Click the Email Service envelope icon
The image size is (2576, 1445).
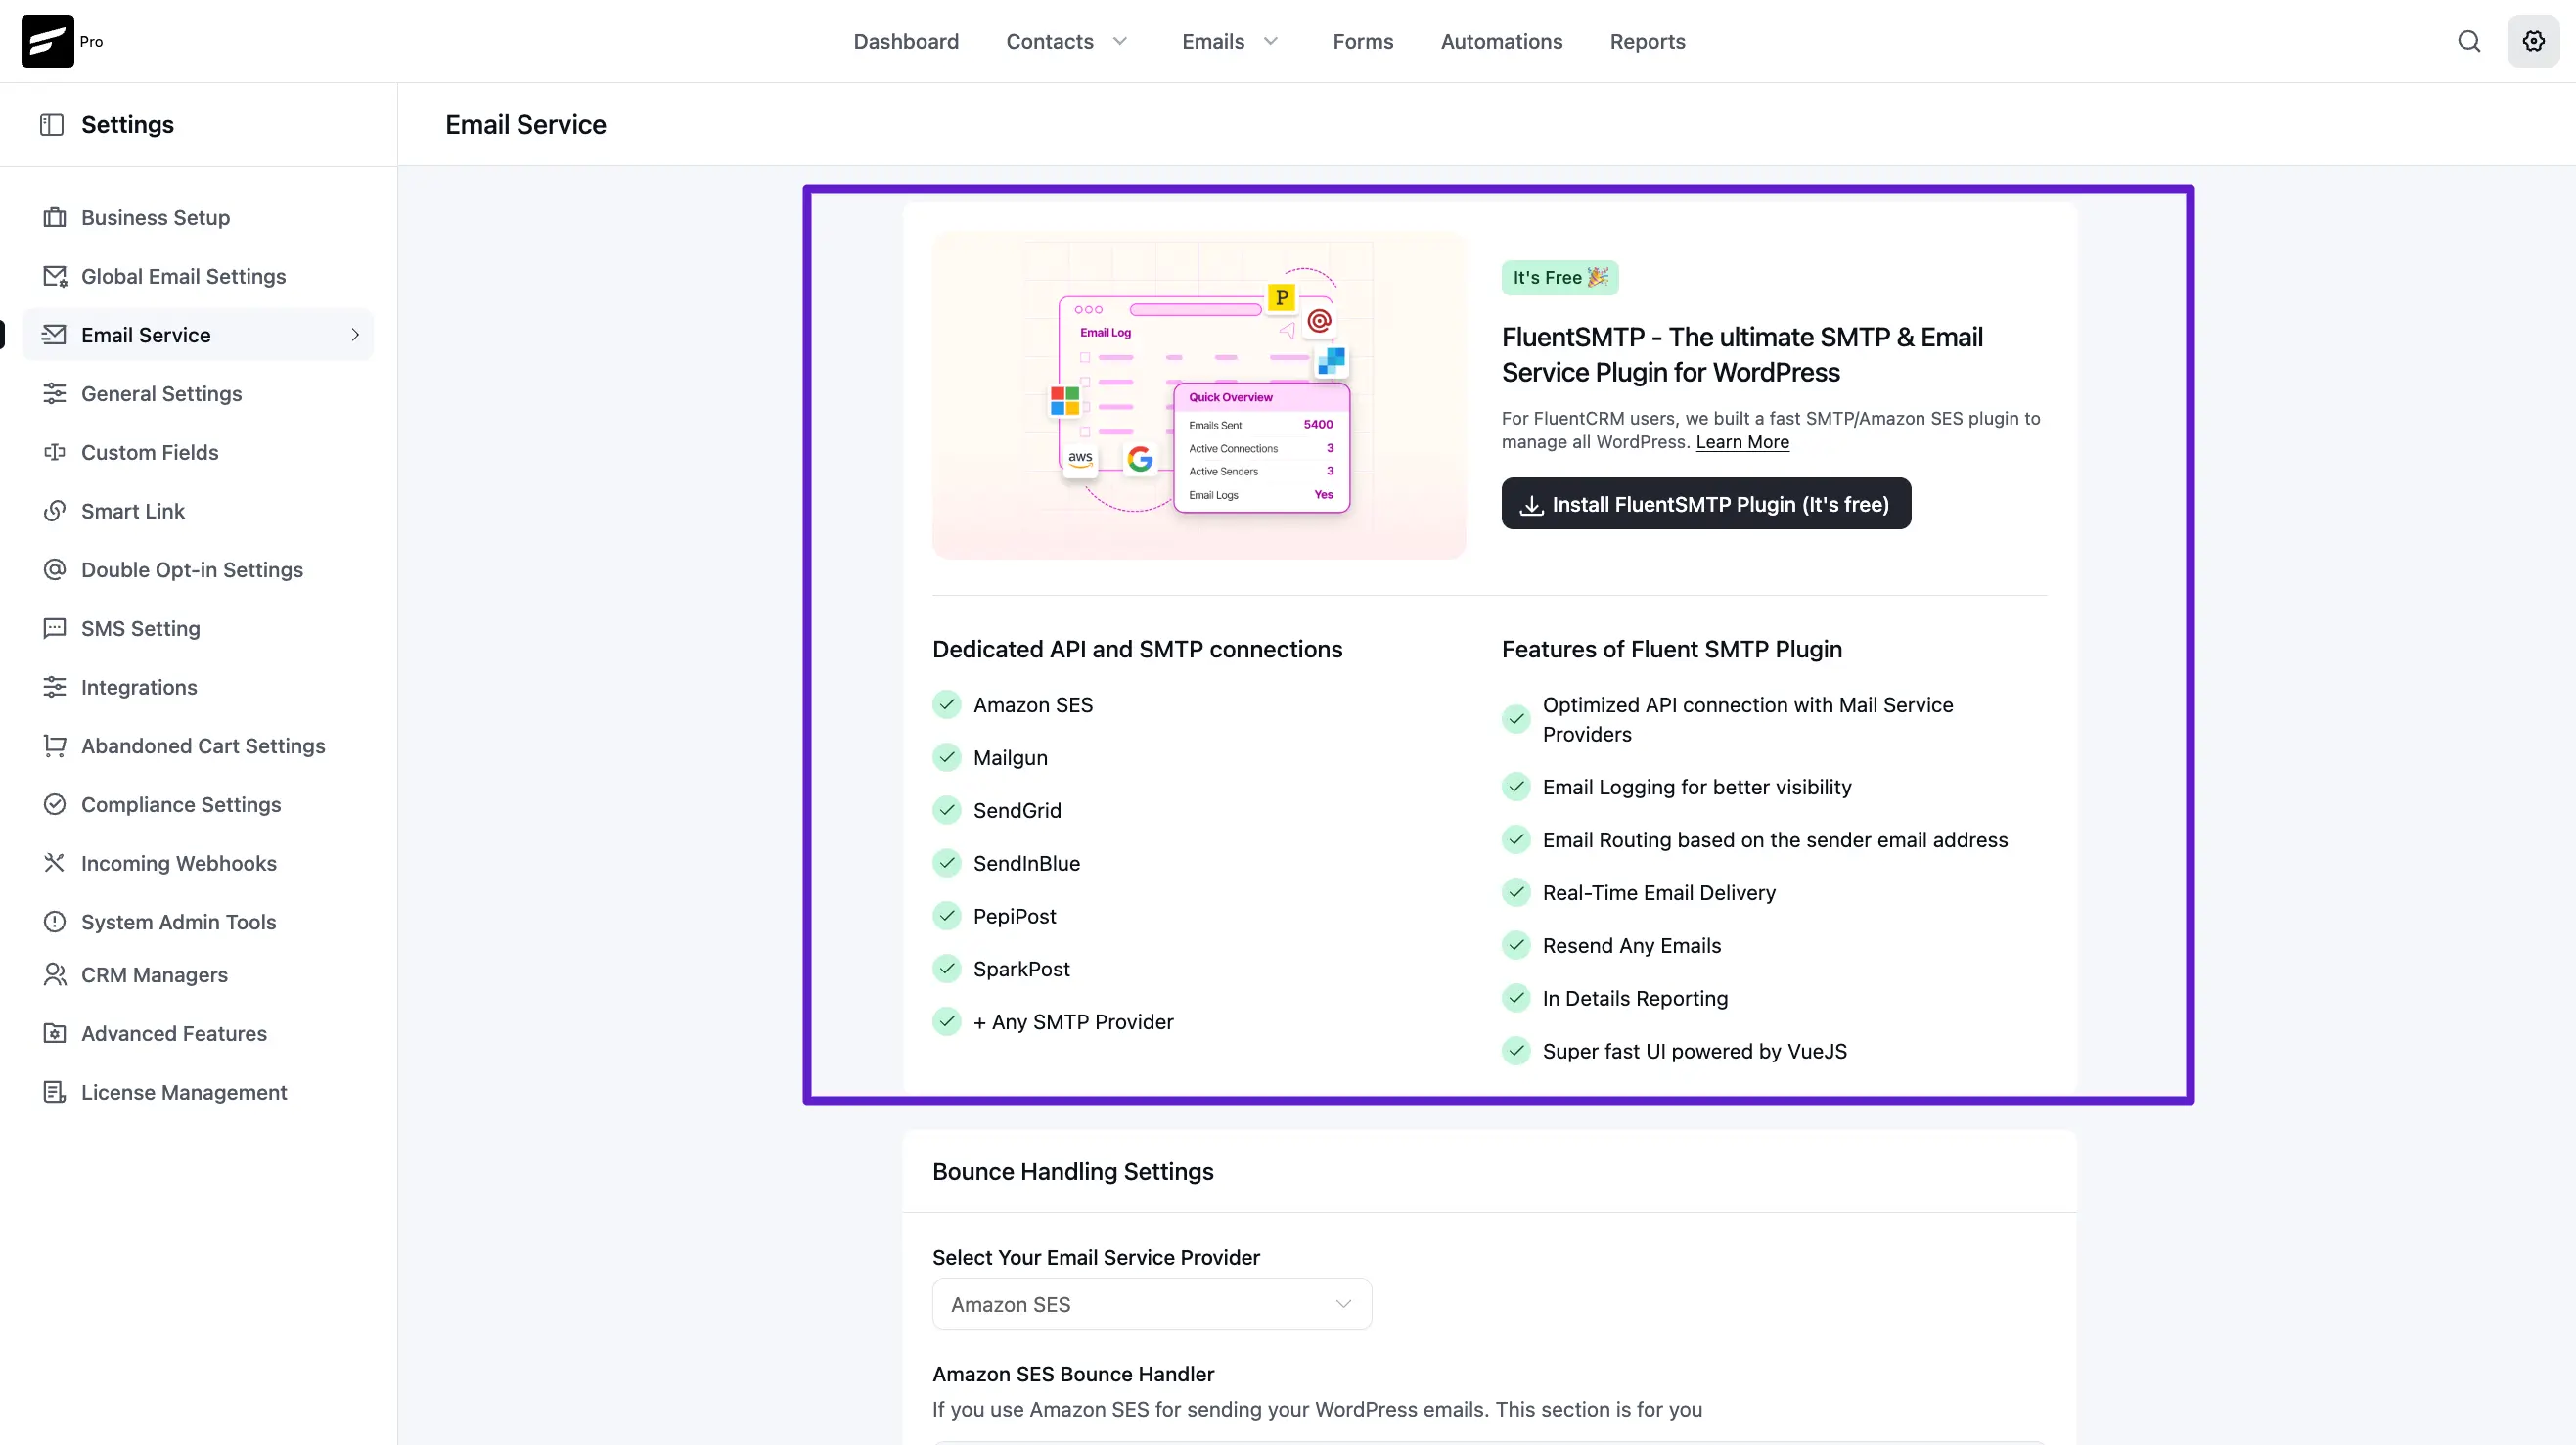(55, 334)
